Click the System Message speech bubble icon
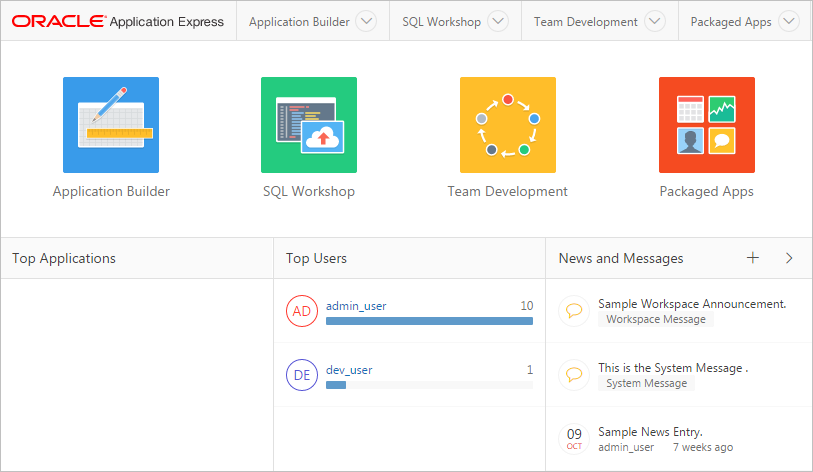 (574, 375)
